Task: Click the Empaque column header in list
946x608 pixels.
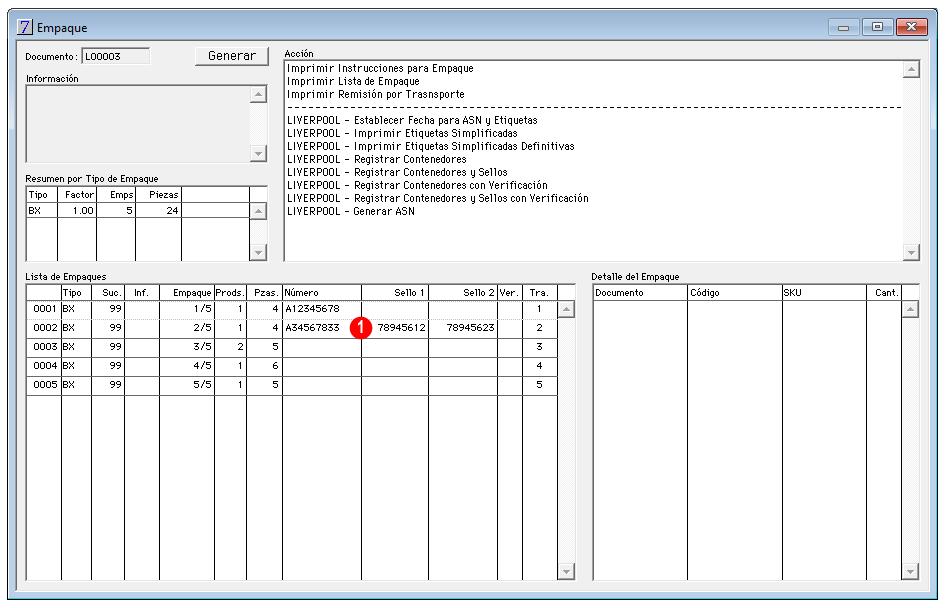Action: (x=187, y=293)
